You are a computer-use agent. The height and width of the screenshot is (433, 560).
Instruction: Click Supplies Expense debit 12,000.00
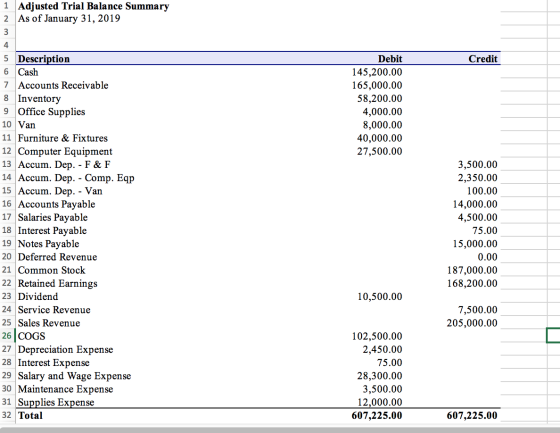380,402
